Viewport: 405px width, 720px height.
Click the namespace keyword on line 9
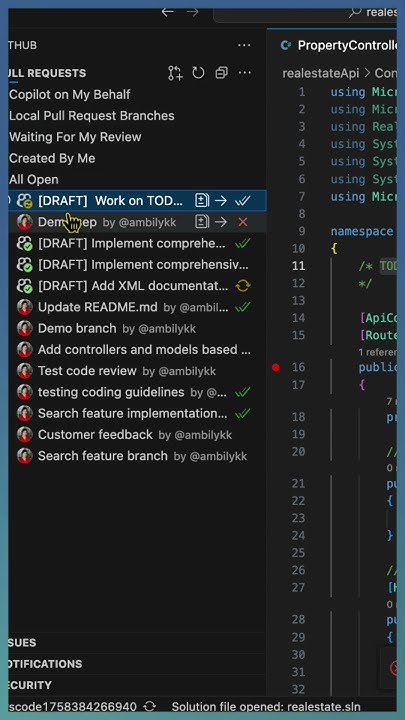pos(363,231)
